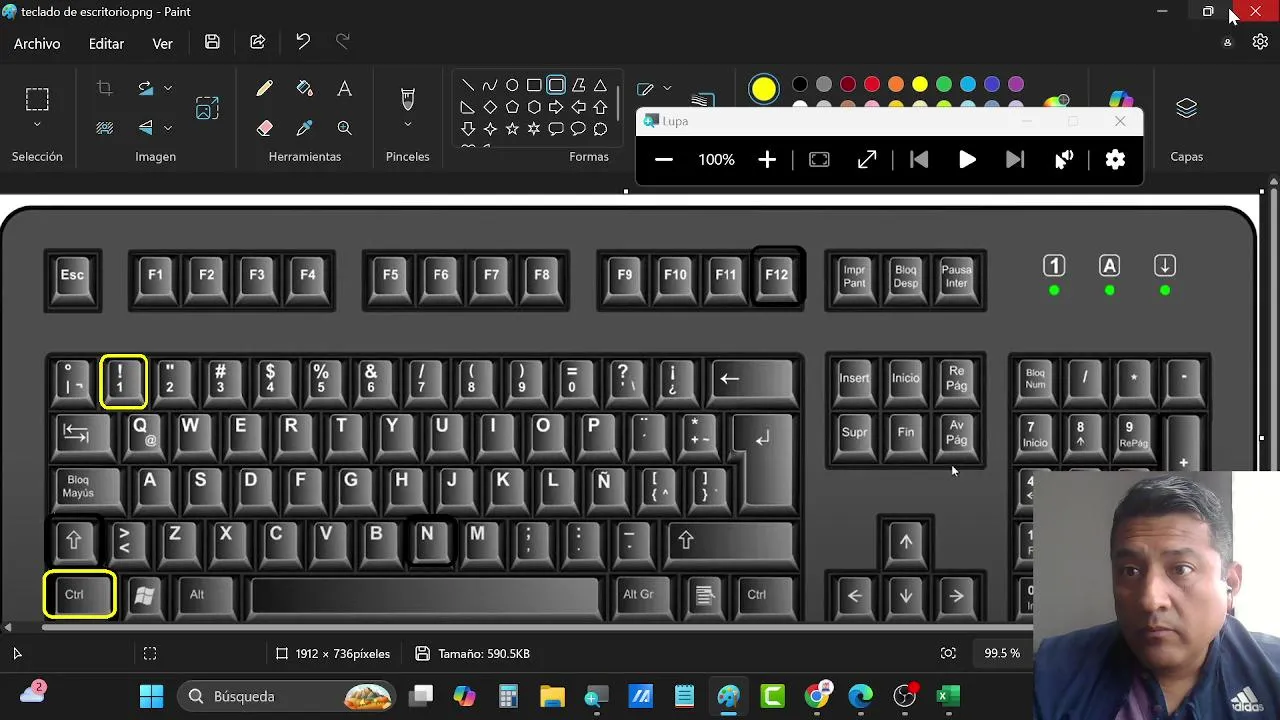Open Google Chrome from the taskbar

817,696
